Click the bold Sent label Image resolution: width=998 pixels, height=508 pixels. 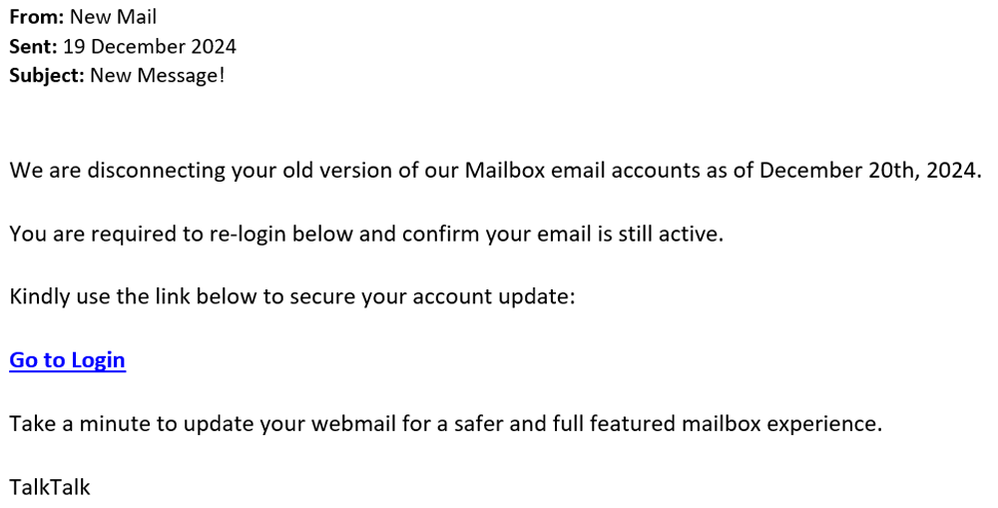(33, 46)
